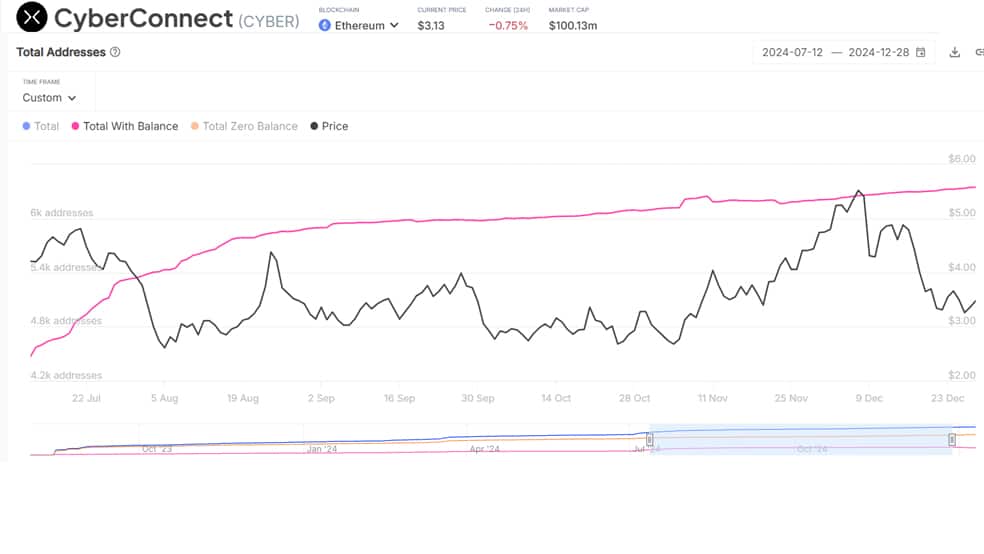
Task: Click the $100.13m market cap value
Action: coord(573,26)
